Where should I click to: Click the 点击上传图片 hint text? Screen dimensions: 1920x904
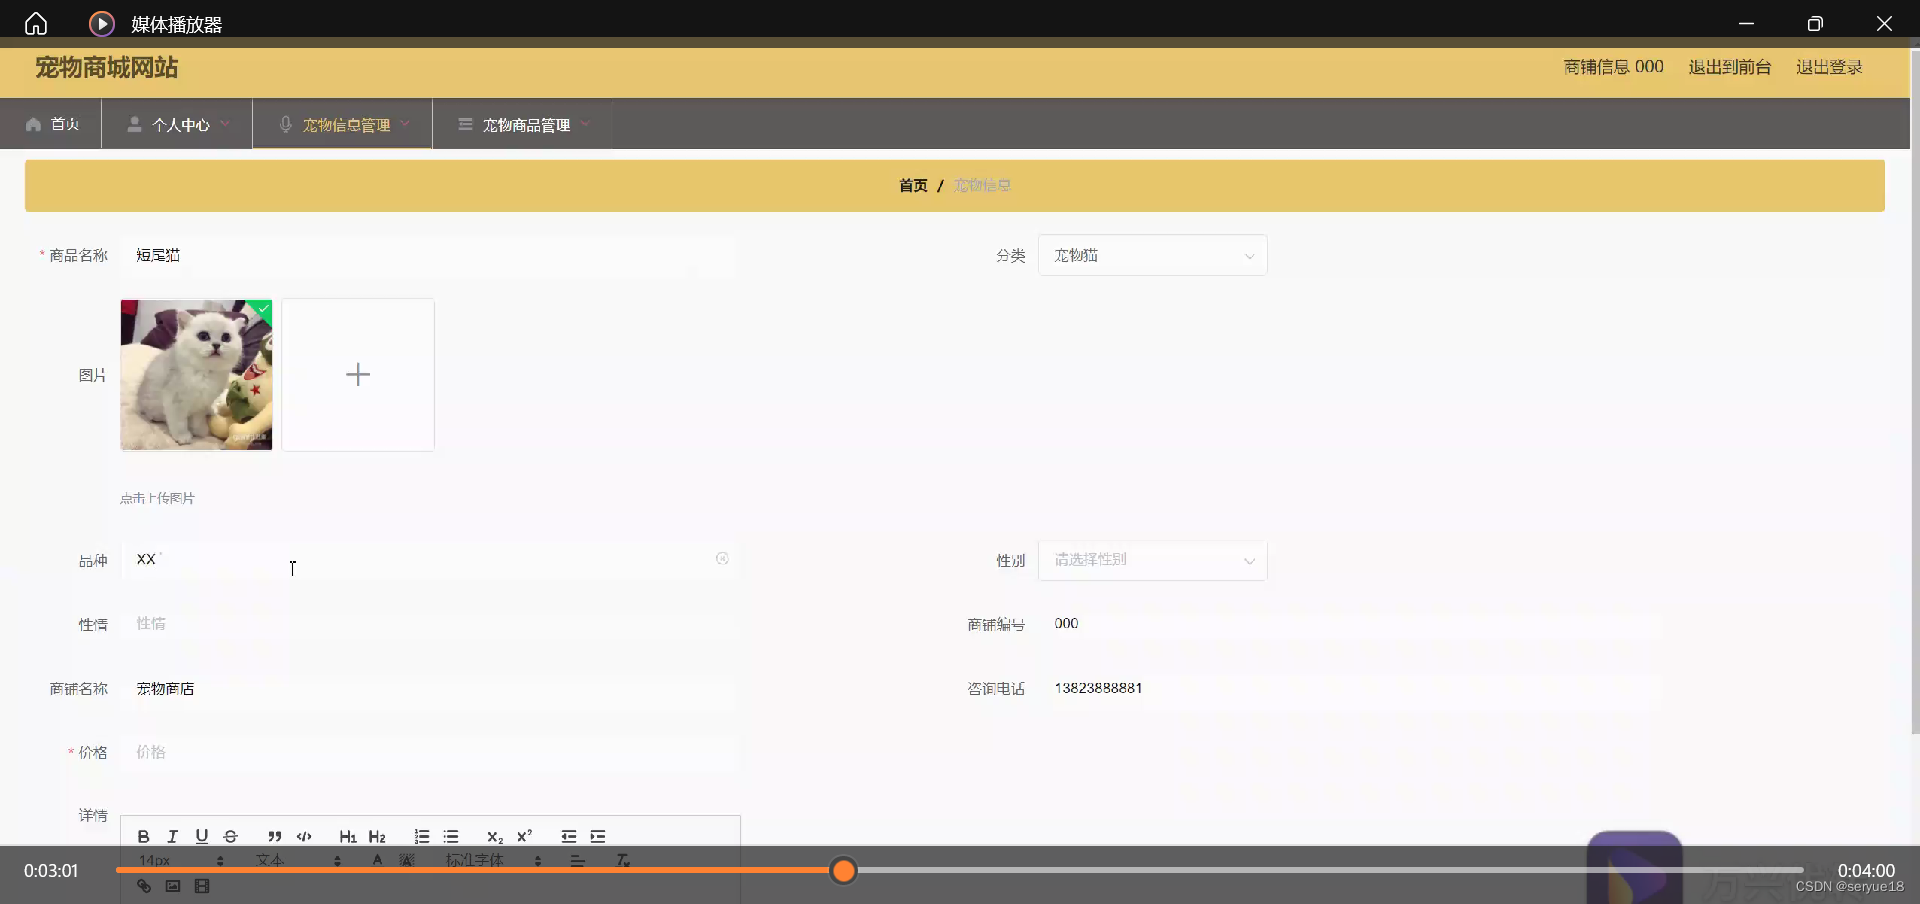click(x=157, y=498)
